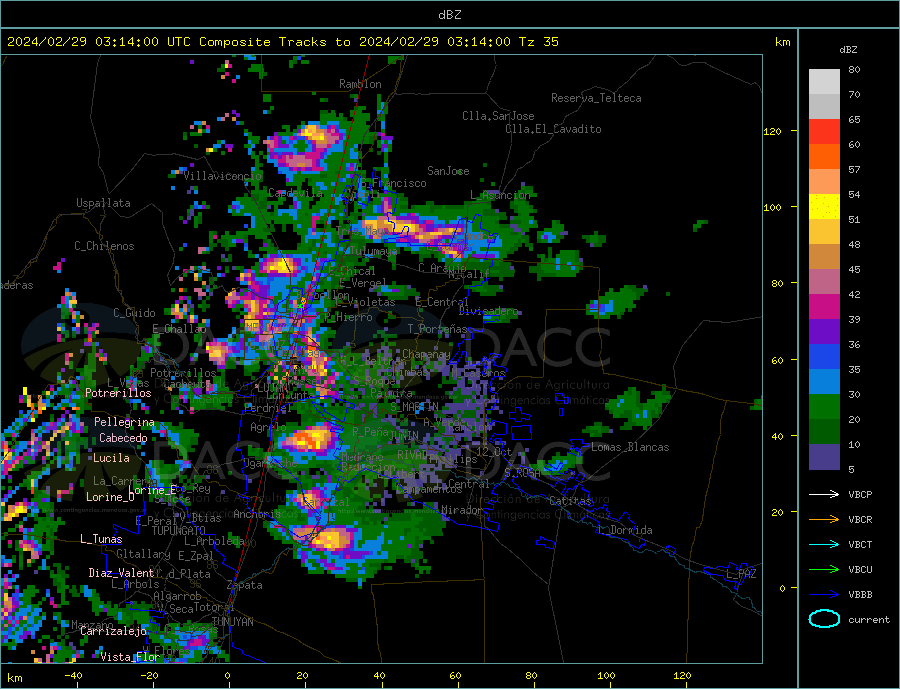Select the red 65 dBZ color swatch
The width and height of the screenshot is (900, 689).
824,131
